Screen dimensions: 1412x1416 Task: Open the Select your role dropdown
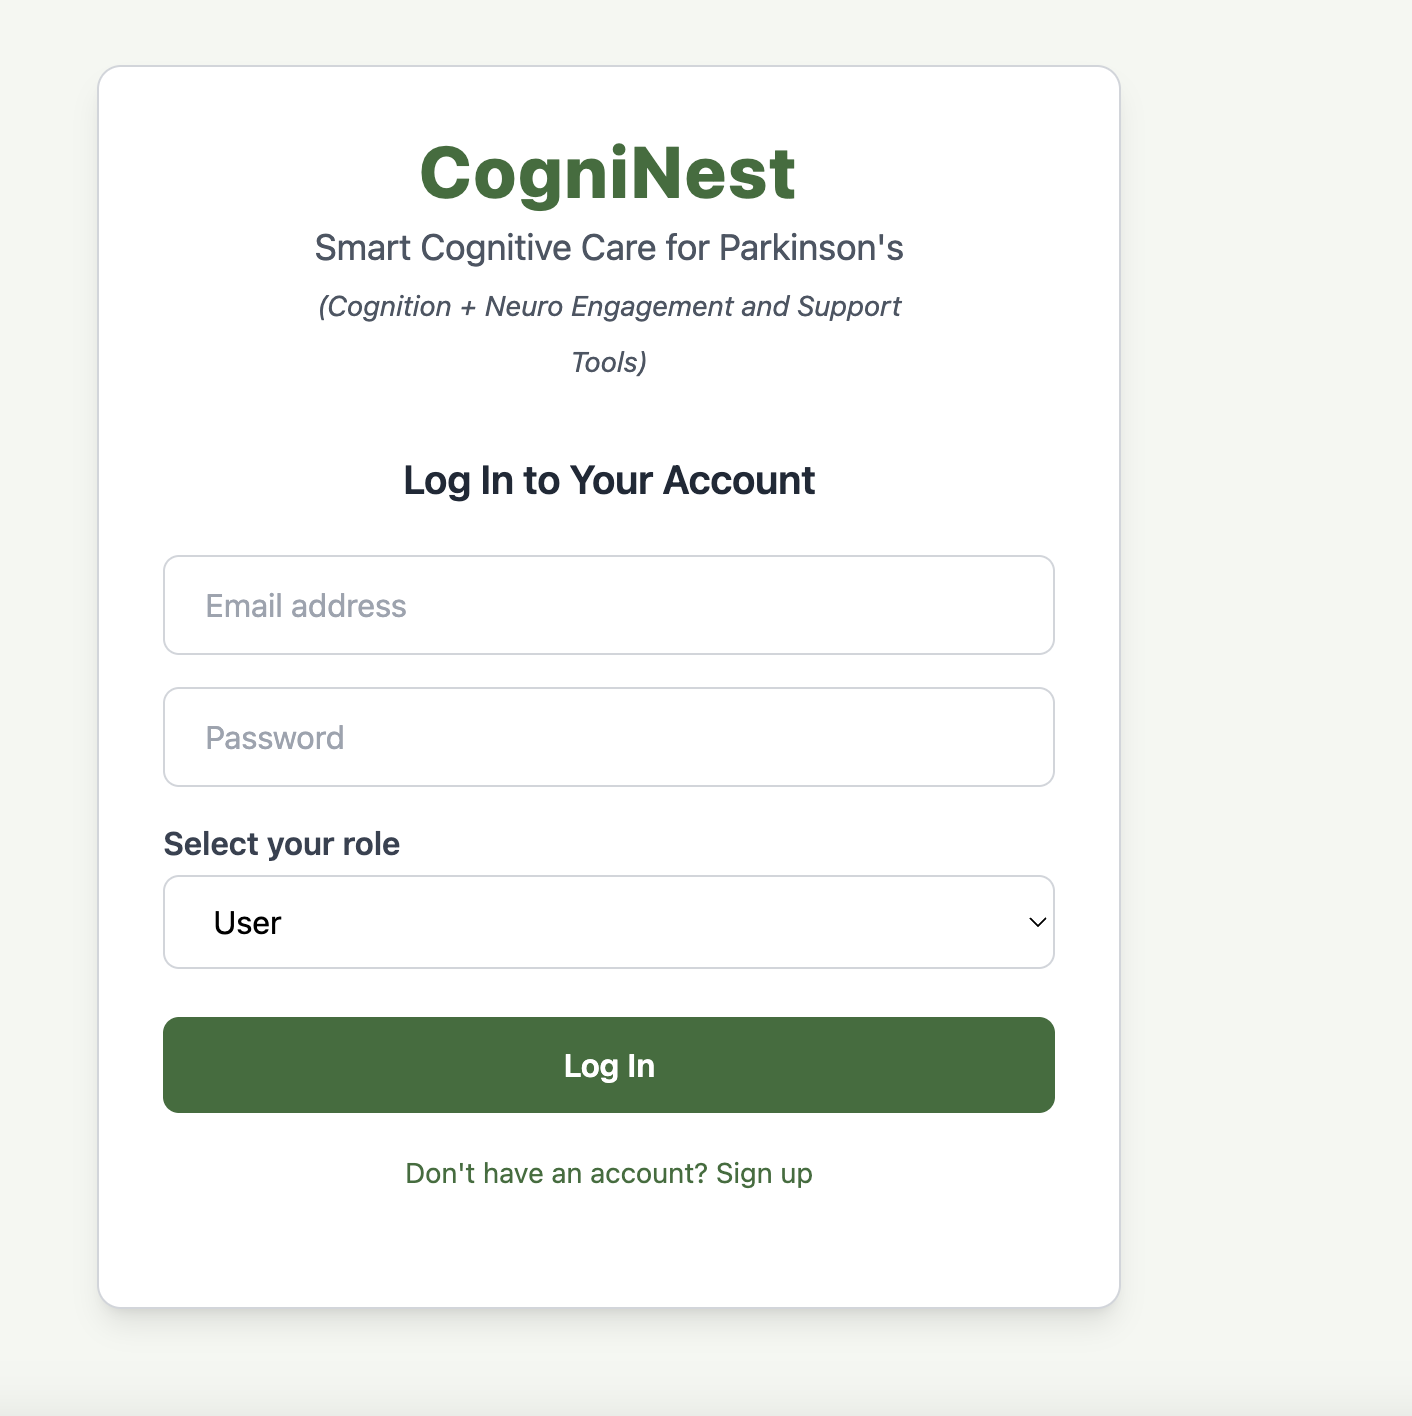tap(608, 922)
